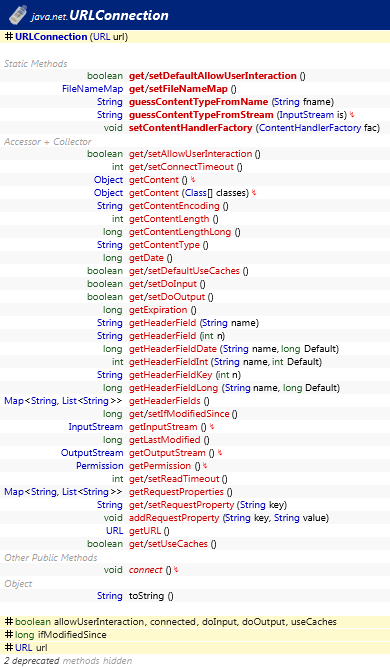Click the ifModifiedSince field entry
Image resolution: width=390 pixels, height=667 pixels.
(72, 635)
